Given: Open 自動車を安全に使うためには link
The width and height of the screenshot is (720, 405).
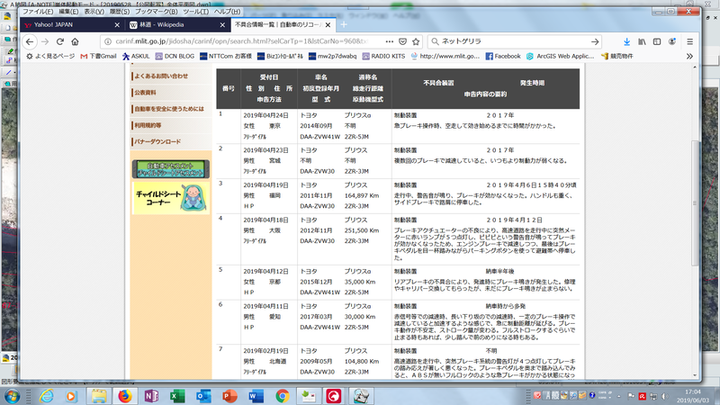Looking at the screenshot, I should point(169,109).
